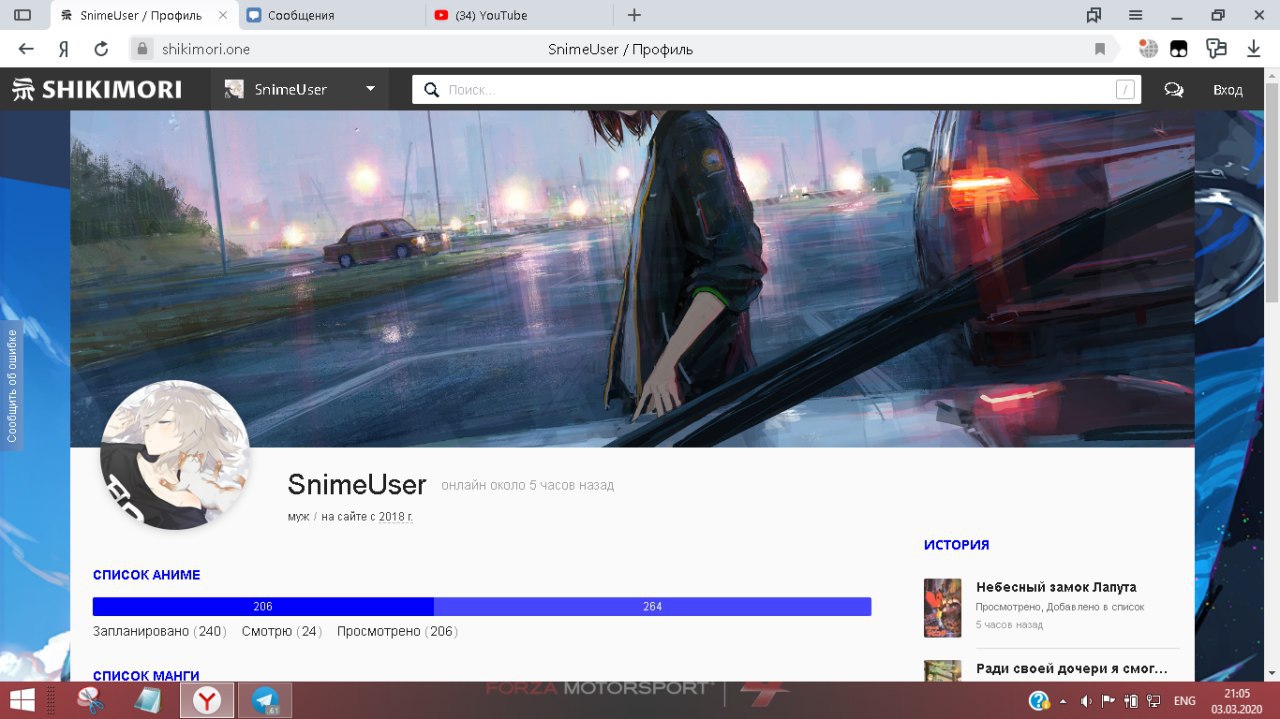Open the Небесный замок Лапута entry
The width and height of the screenshot is (1280, 719).
click(1056, 587)
